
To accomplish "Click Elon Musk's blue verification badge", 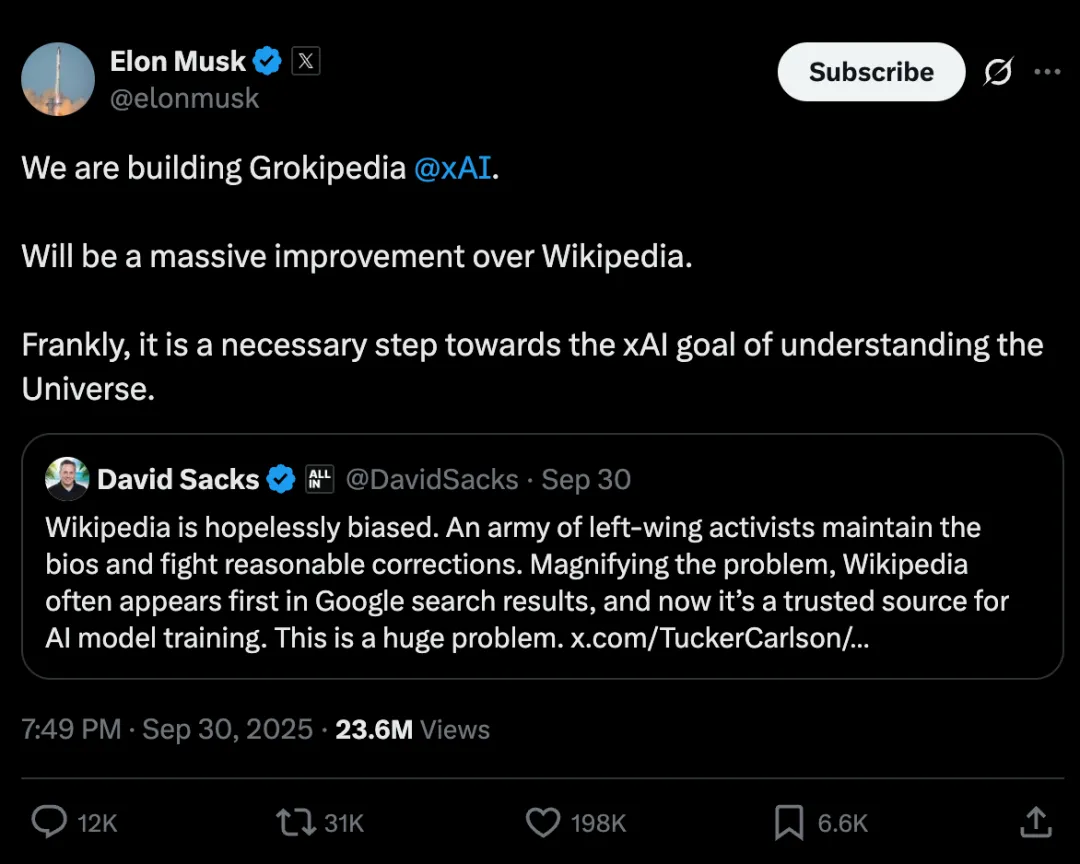I will click(266, 60).
